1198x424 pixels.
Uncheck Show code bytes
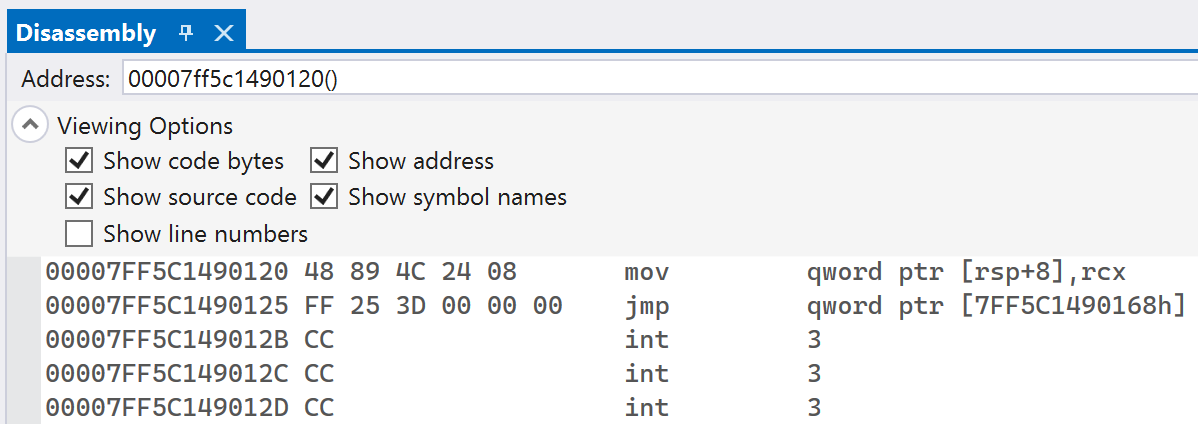click(x=79, y=161)
